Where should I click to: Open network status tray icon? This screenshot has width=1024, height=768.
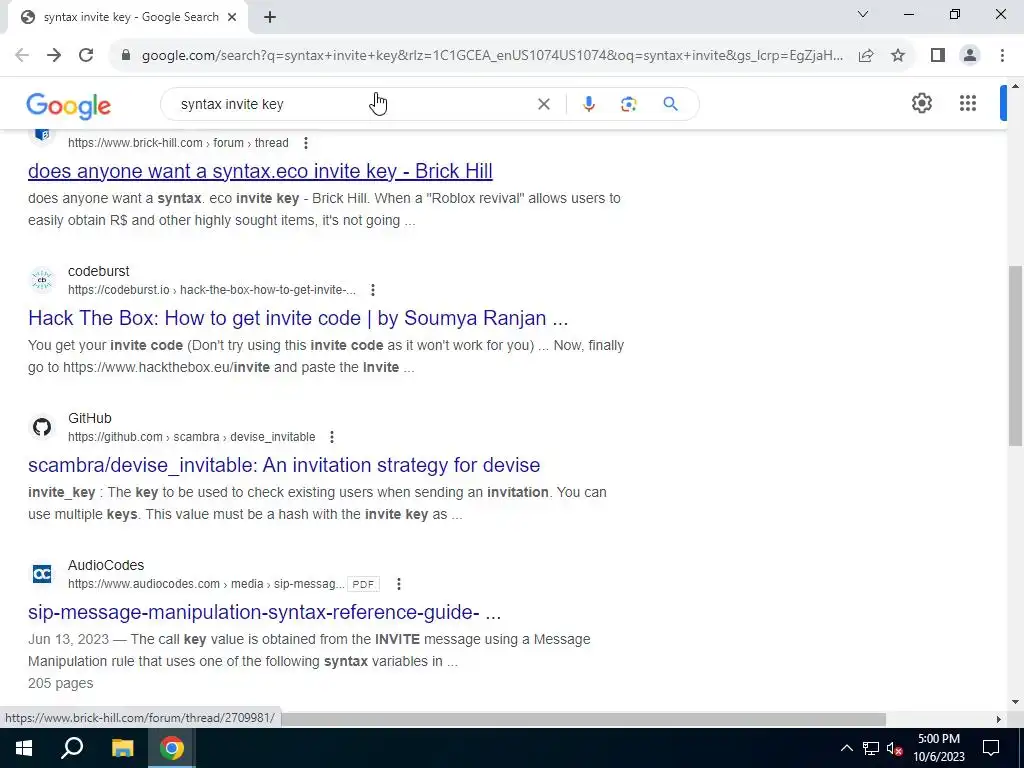[x=871, y=748]
